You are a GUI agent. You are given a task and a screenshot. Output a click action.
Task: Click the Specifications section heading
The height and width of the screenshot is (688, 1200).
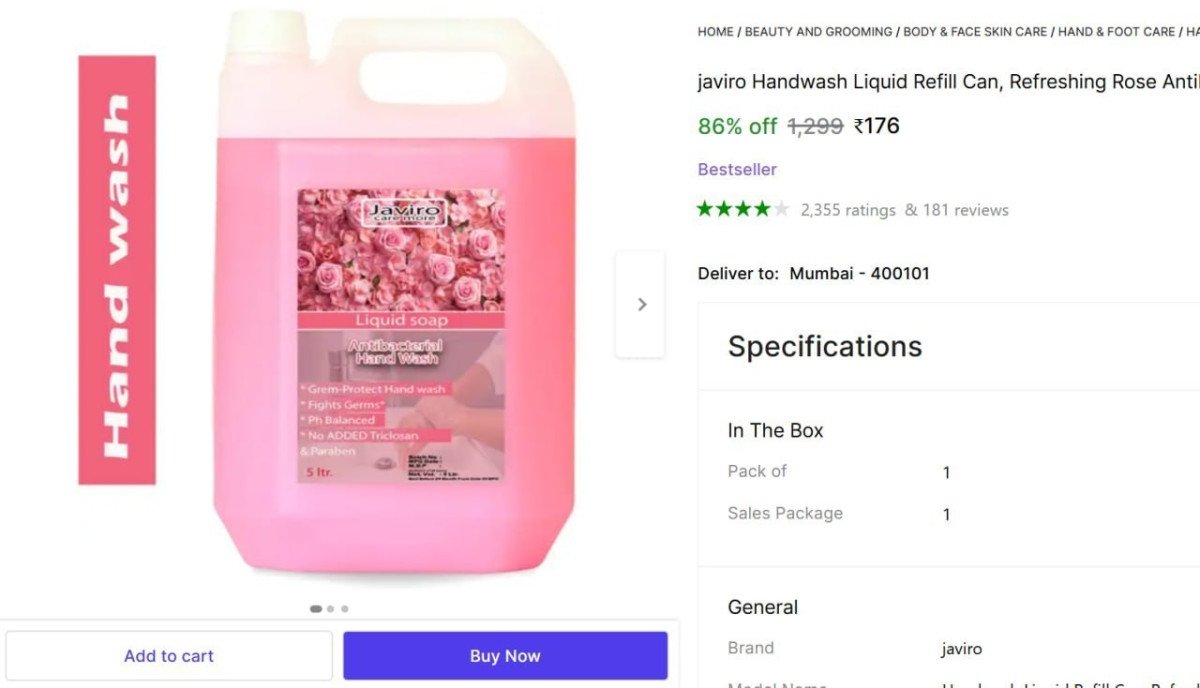point(825,346)
